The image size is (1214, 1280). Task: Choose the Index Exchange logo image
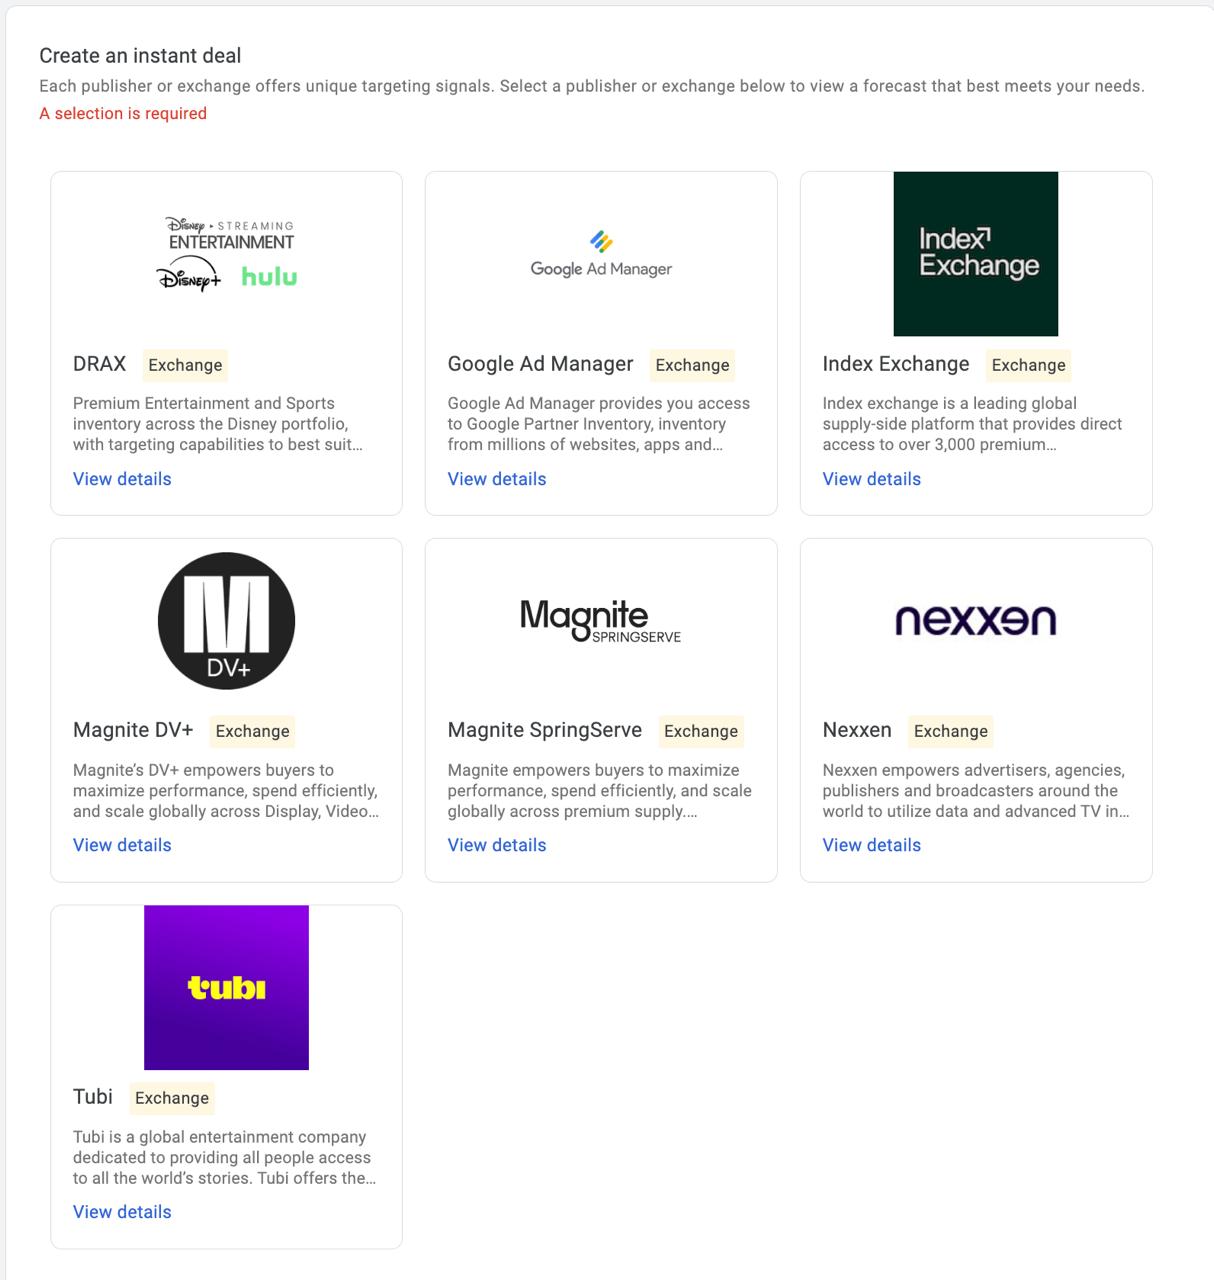[x=976, y=254]
